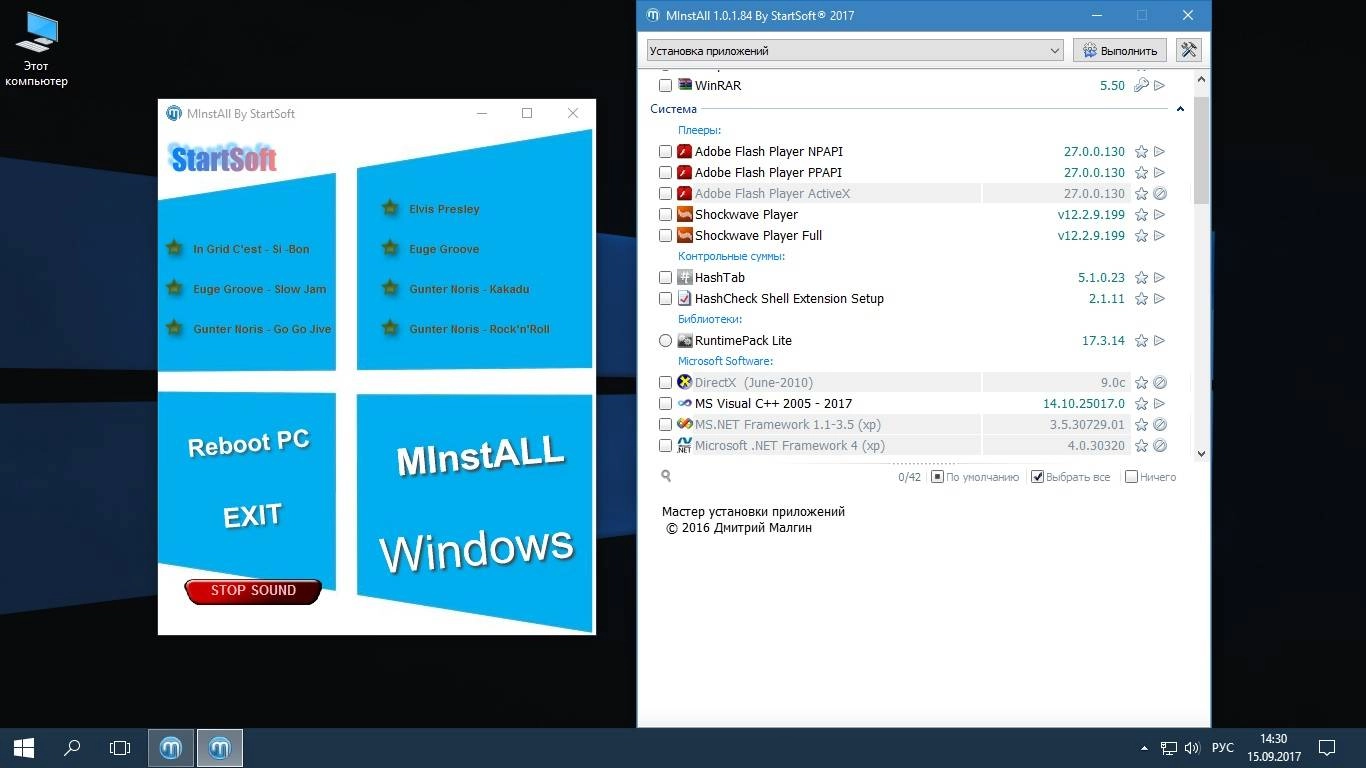Check Shockwave Player Full checkbox

click(x=666, y=236)
